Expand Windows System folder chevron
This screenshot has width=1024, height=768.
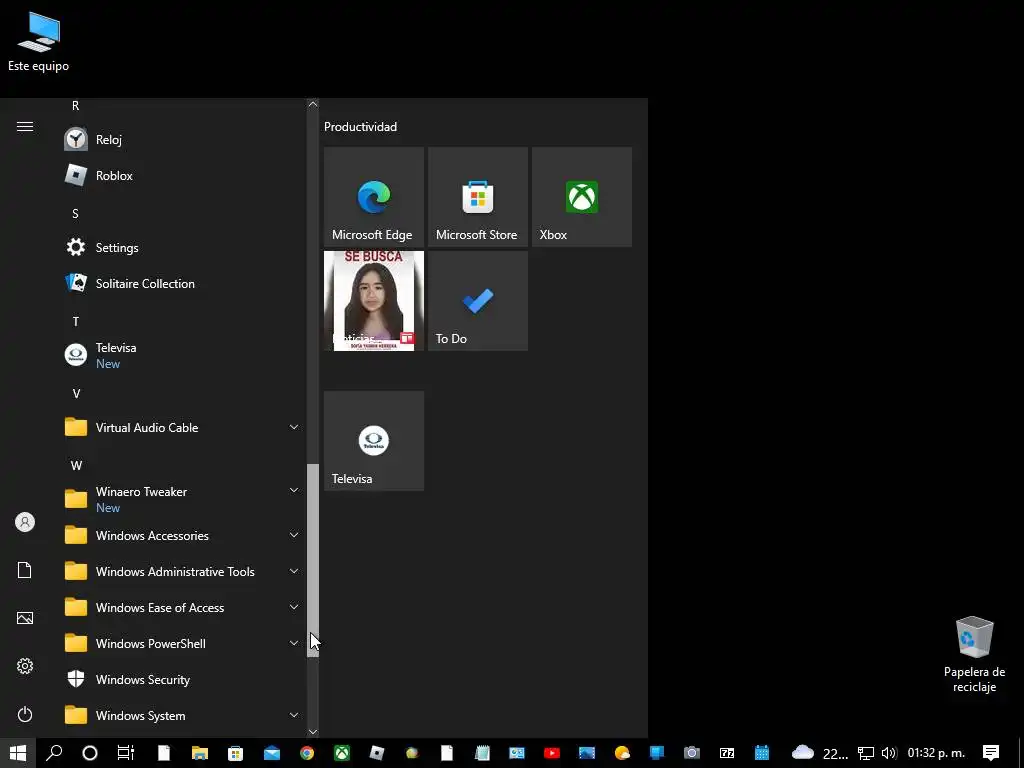click(294, 715)
